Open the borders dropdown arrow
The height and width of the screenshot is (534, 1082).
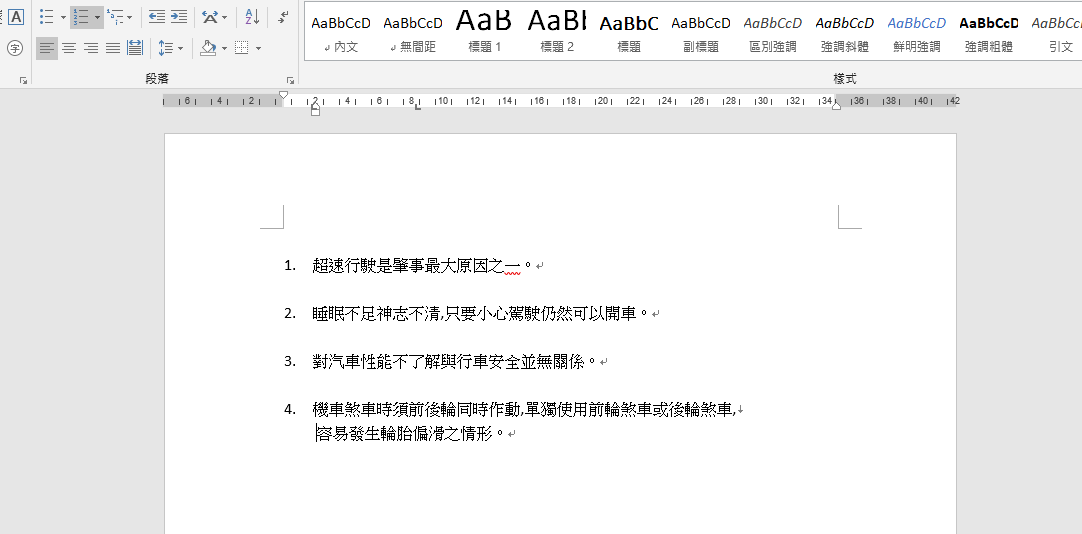[x=258, y=48]
